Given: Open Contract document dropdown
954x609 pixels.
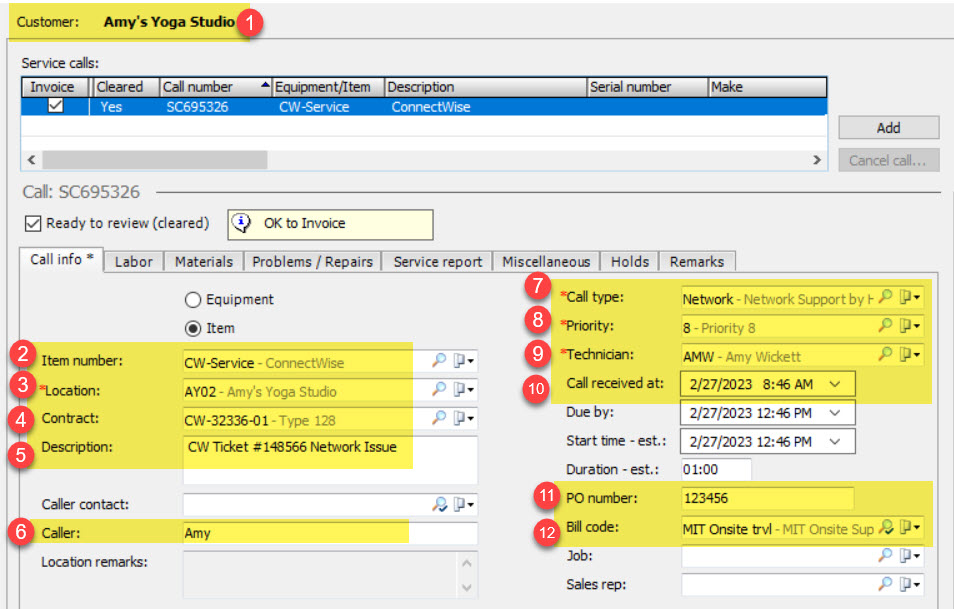Looking at the screenshot, I should (x=464, y=418).
